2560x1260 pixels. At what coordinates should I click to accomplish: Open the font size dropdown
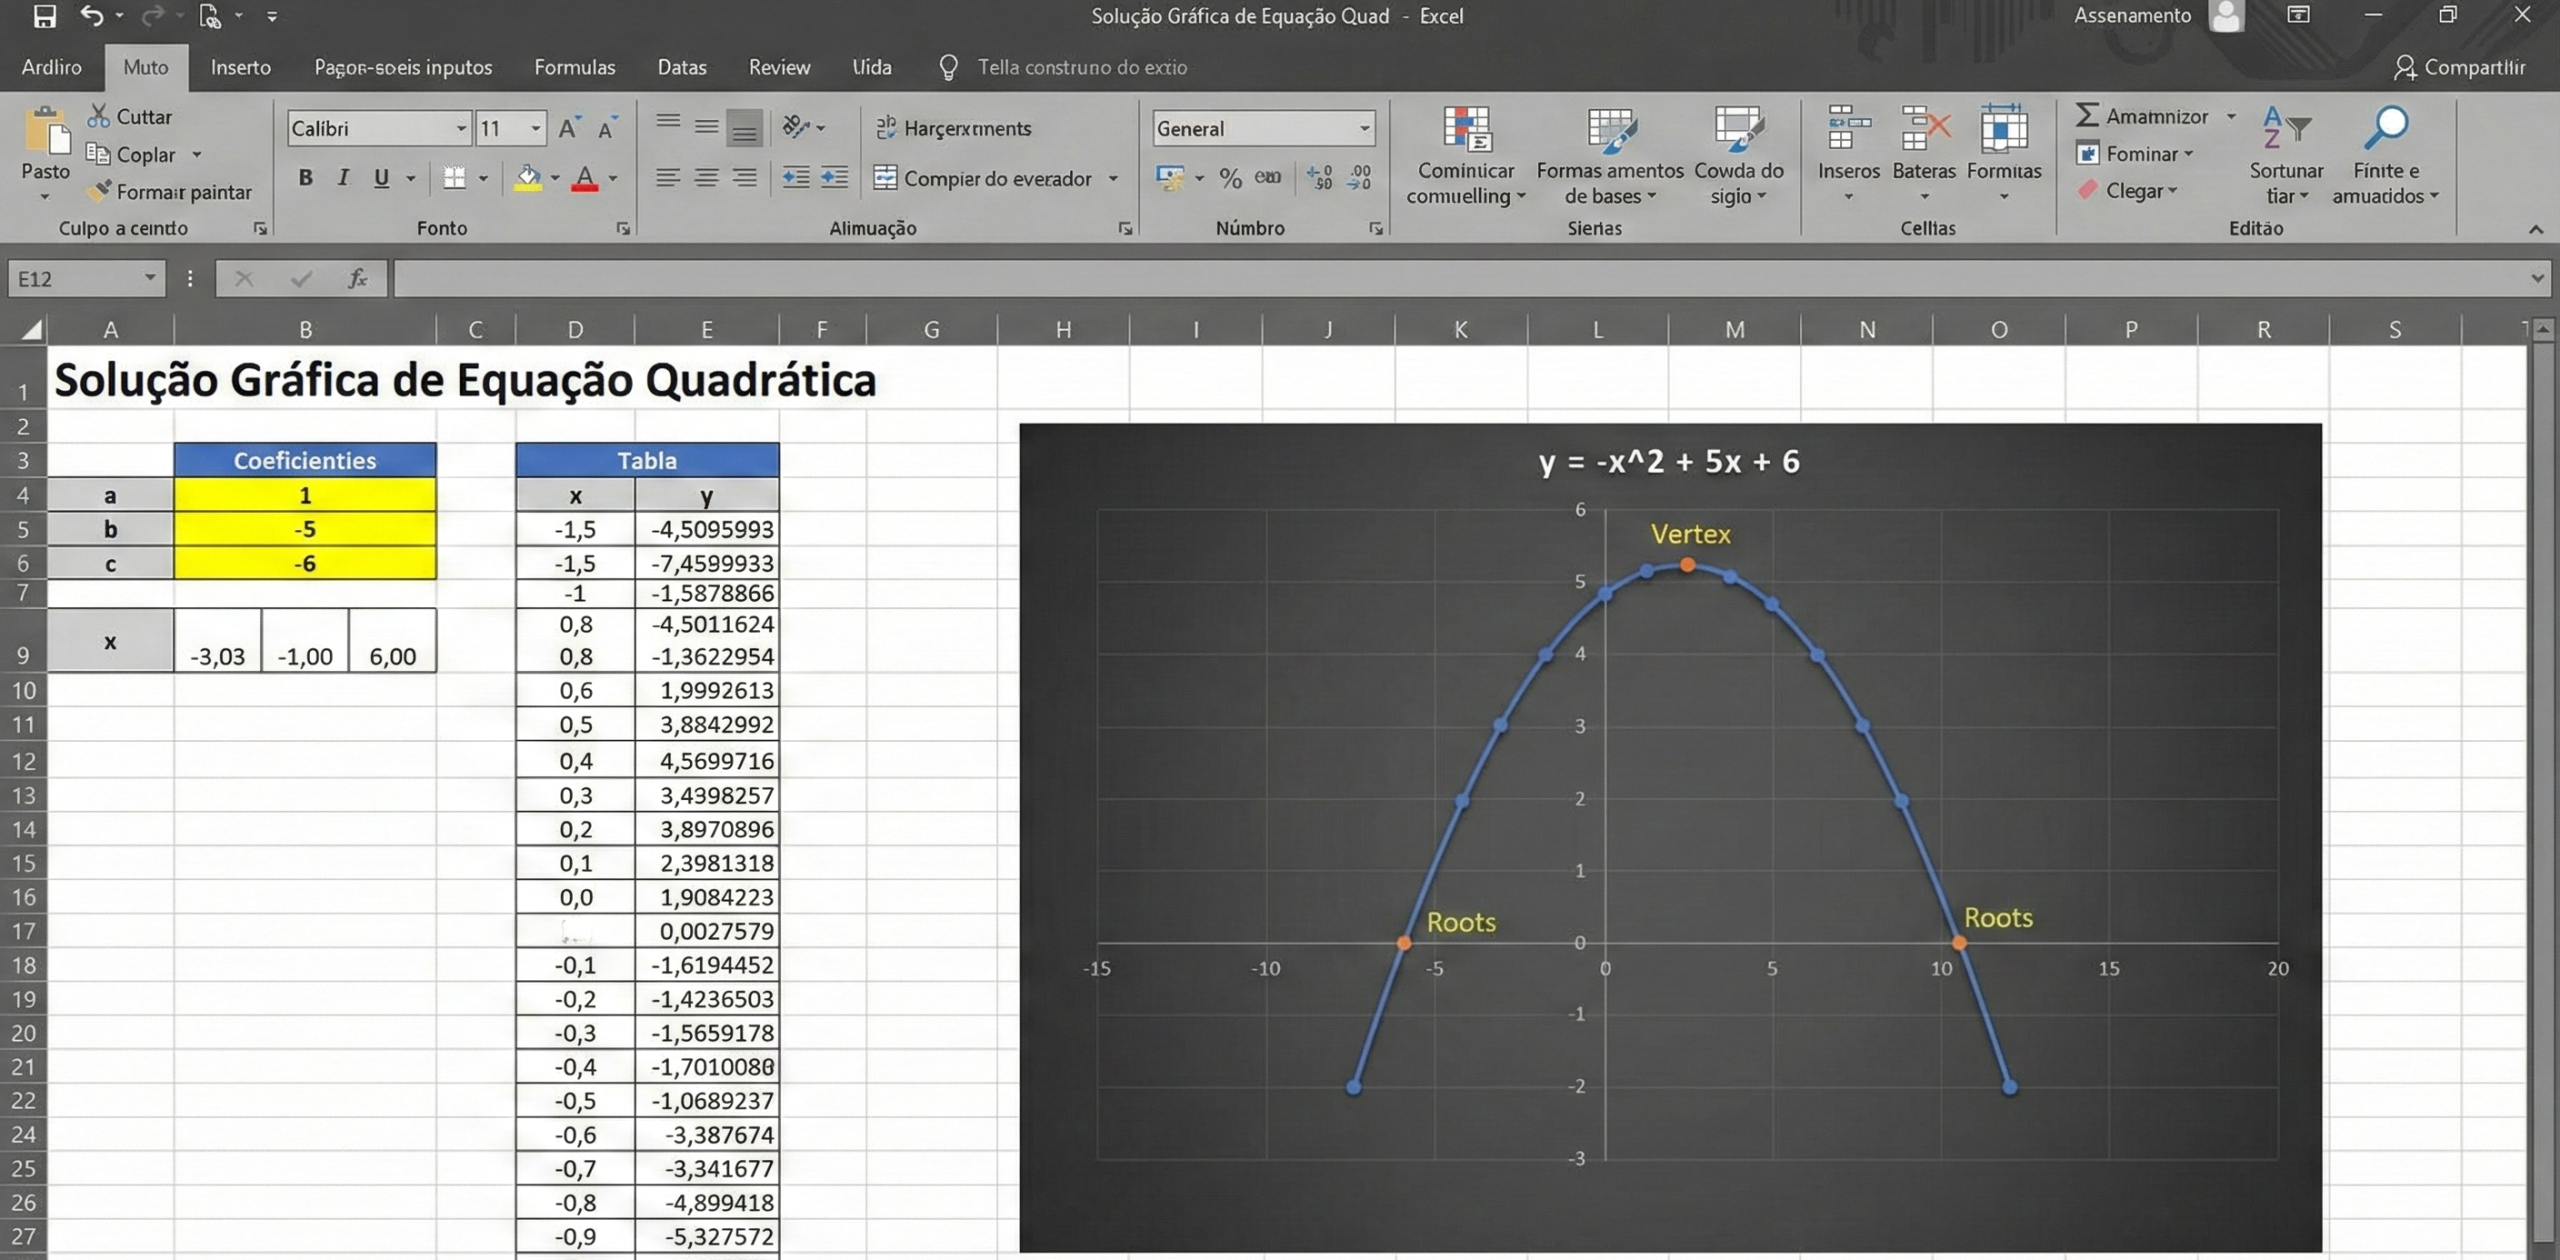(536, 128)
